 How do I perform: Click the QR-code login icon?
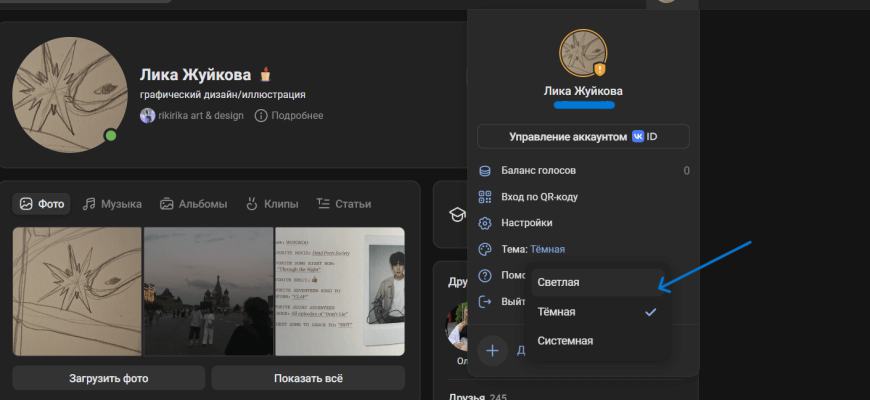pos(486,197)
